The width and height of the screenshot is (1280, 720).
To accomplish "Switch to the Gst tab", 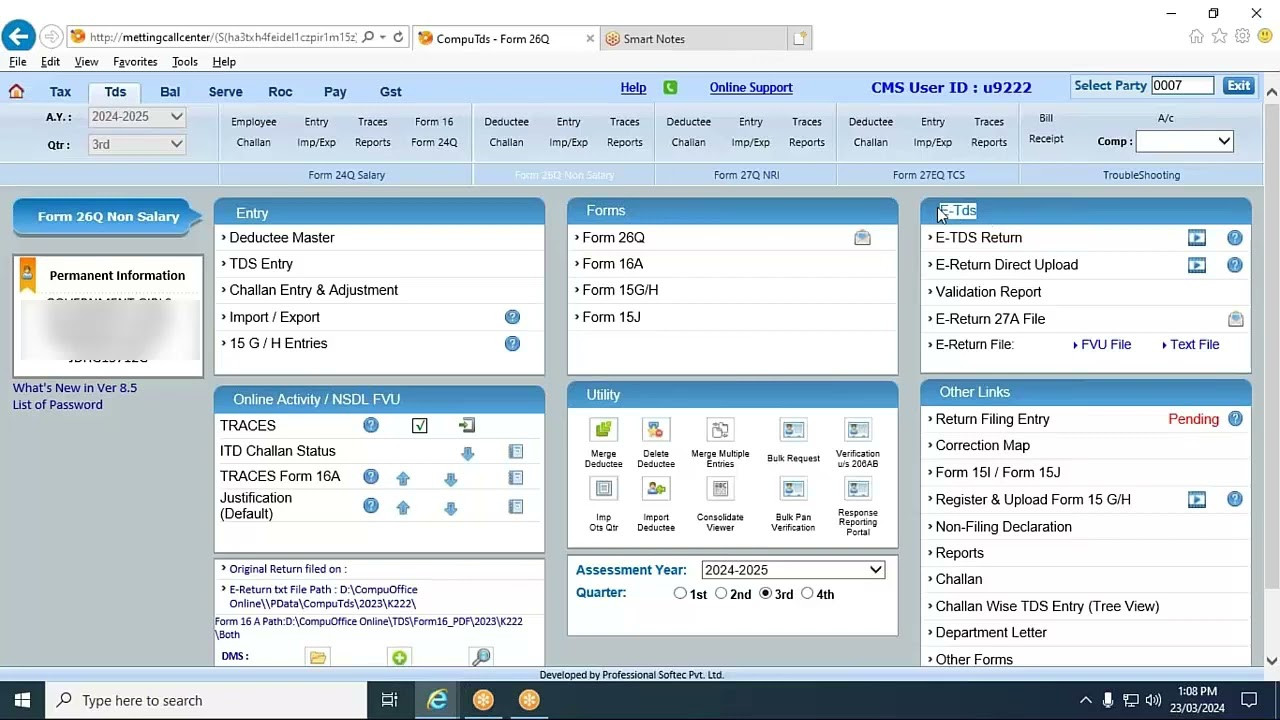I will click(x=390, y=92).
